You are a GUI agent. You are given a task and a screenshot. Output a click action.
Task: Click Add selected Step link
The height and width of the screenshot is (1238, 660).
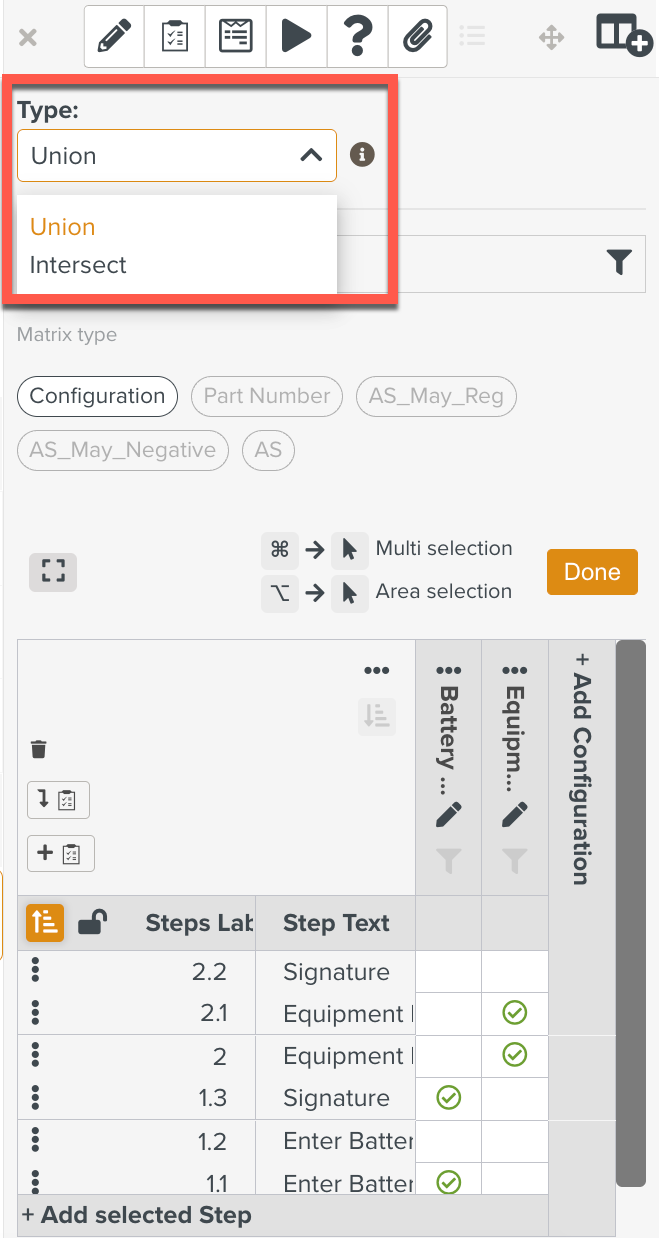coord(137,1216)
